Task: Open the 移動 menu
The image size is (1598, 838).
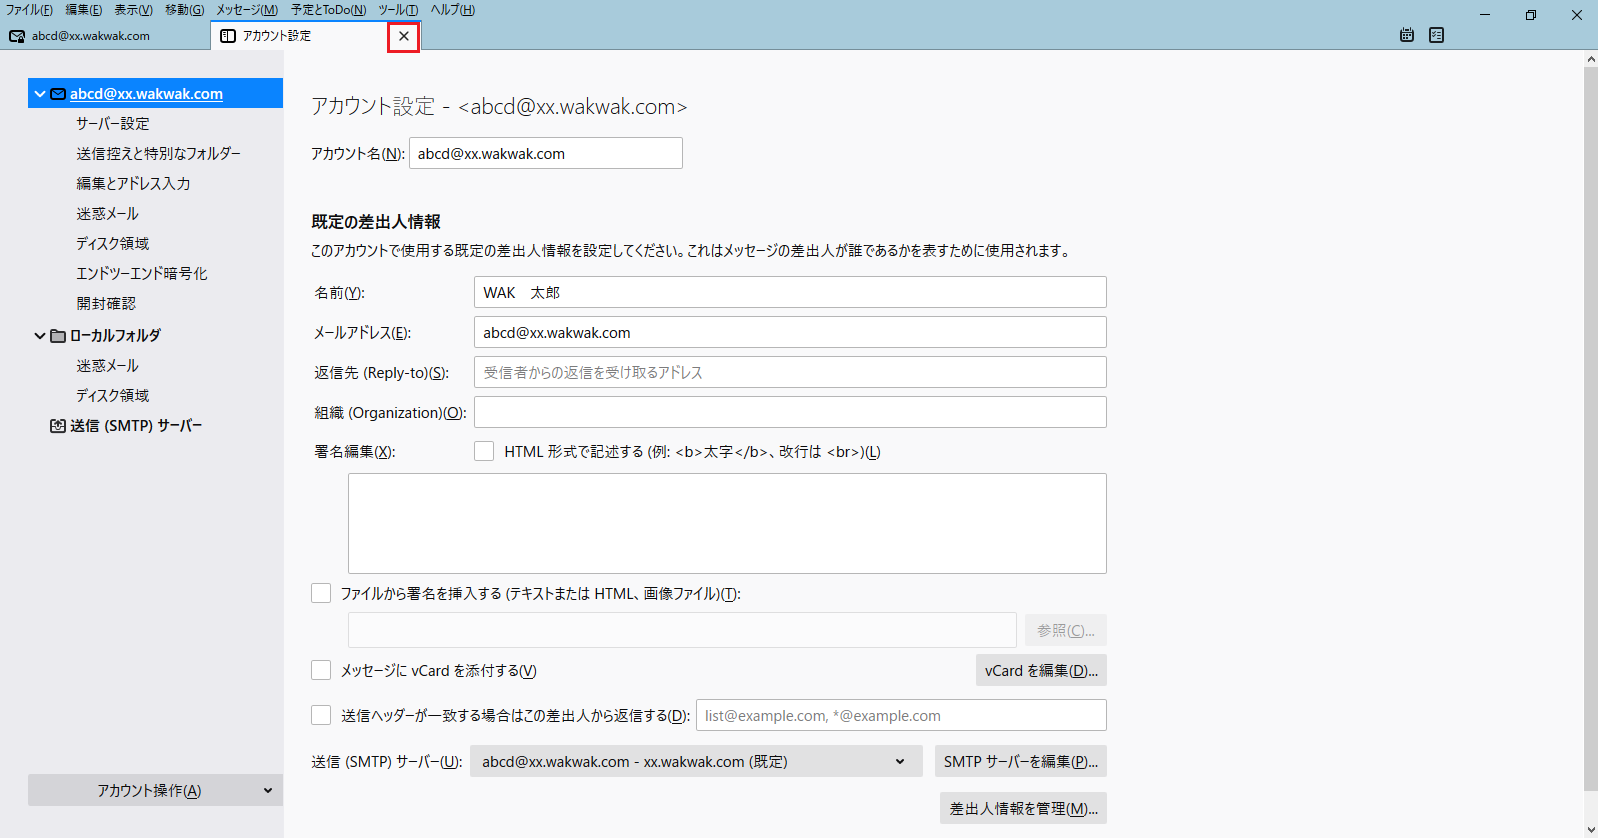Action: point(184,10)
